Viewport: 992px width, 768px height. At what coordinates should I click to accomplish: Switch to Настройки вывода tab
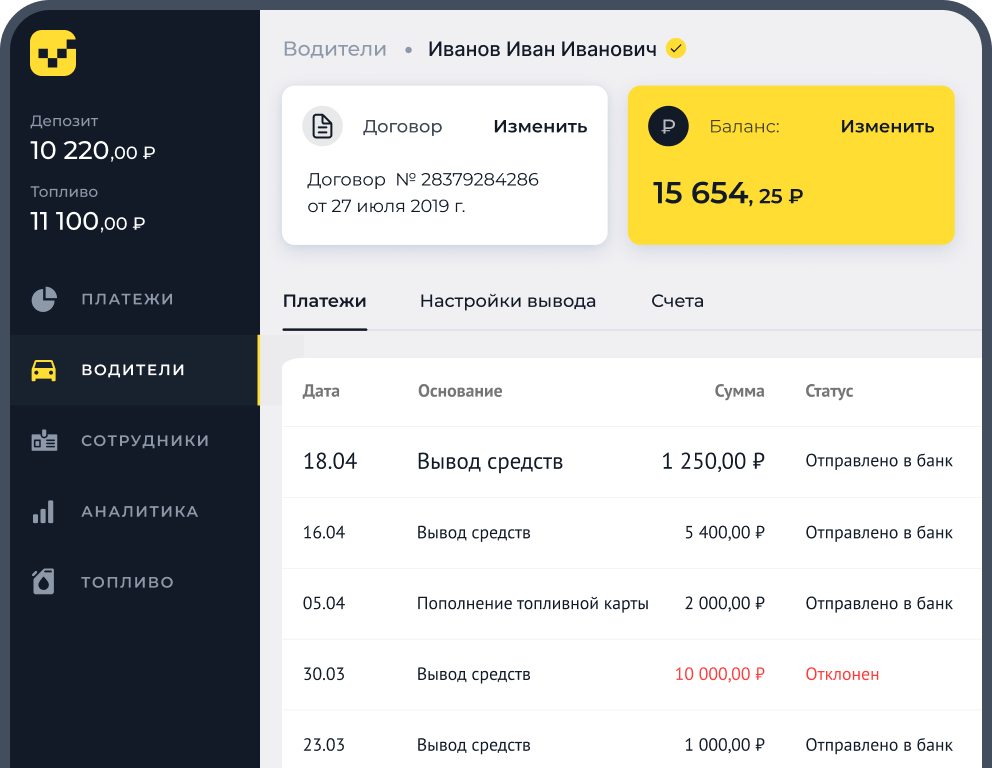pos(507,300)
